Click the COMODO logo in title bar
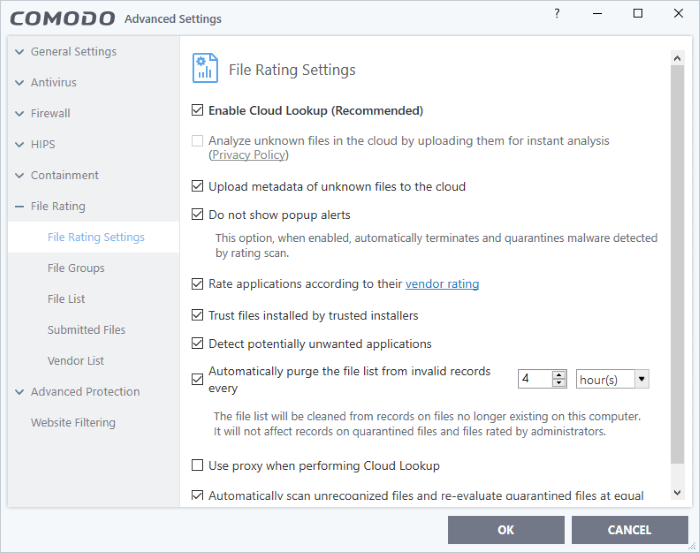 [62, 19]
